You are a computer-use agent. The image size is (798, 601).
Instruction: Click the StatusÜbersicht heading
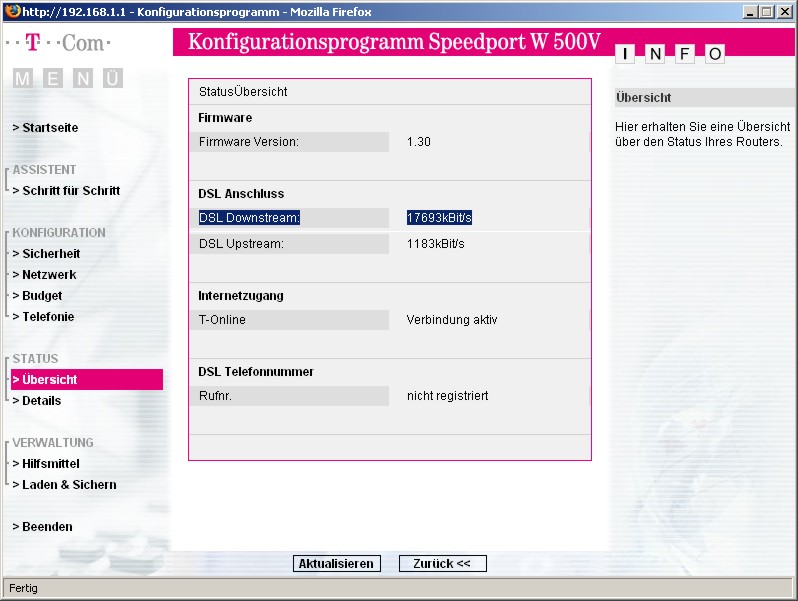pyautogui.click(x=243, y=92)
